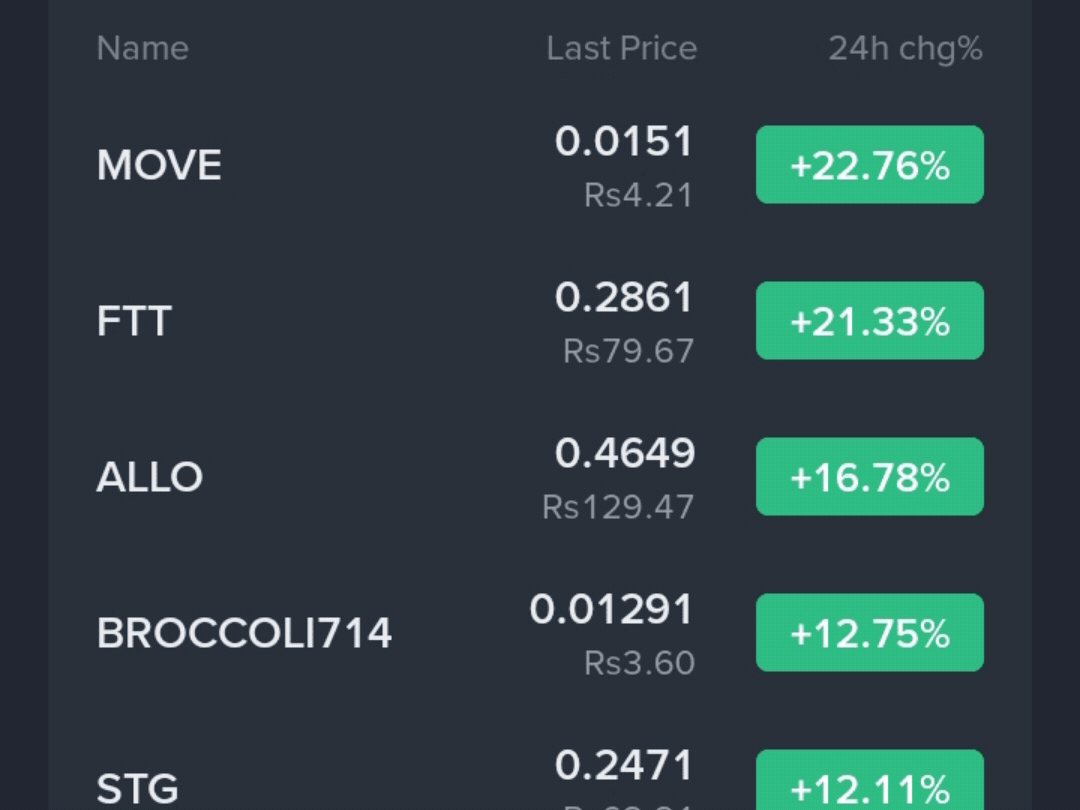Viewport: 1080px width, 810px height.
Task: Click the FTT price 0.2861
Action: 623,297
